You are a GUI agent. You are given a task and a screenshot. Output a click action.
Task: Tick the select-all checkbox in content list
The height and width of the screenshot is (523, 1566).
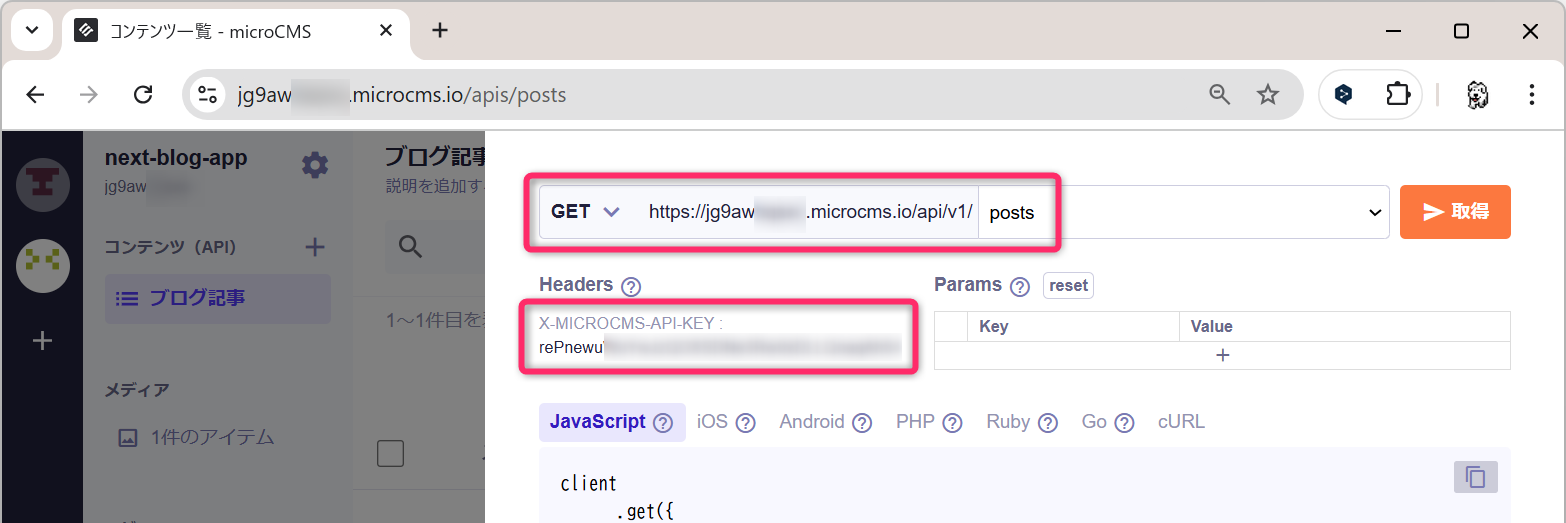(x=390, y=454)
